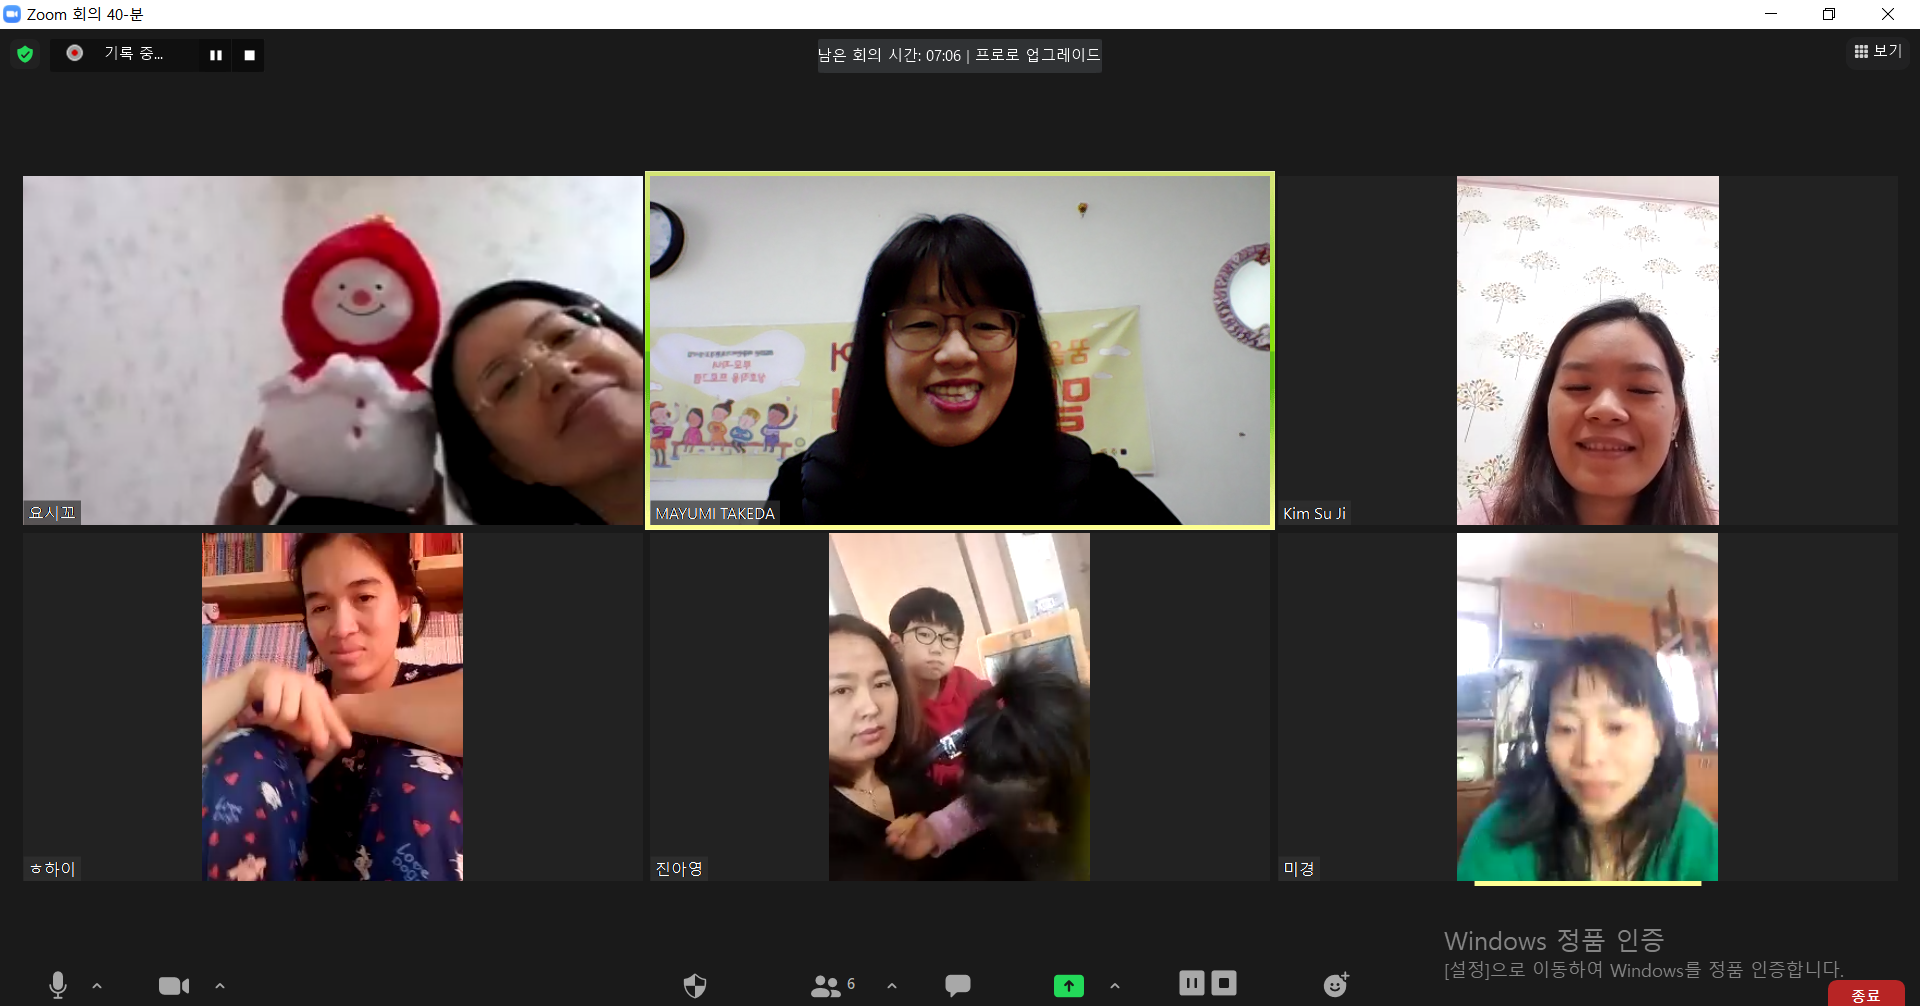This screenshot has height=1006, width=1920.
Task: Click the 미경 name label
Action: coord(1299,868)
